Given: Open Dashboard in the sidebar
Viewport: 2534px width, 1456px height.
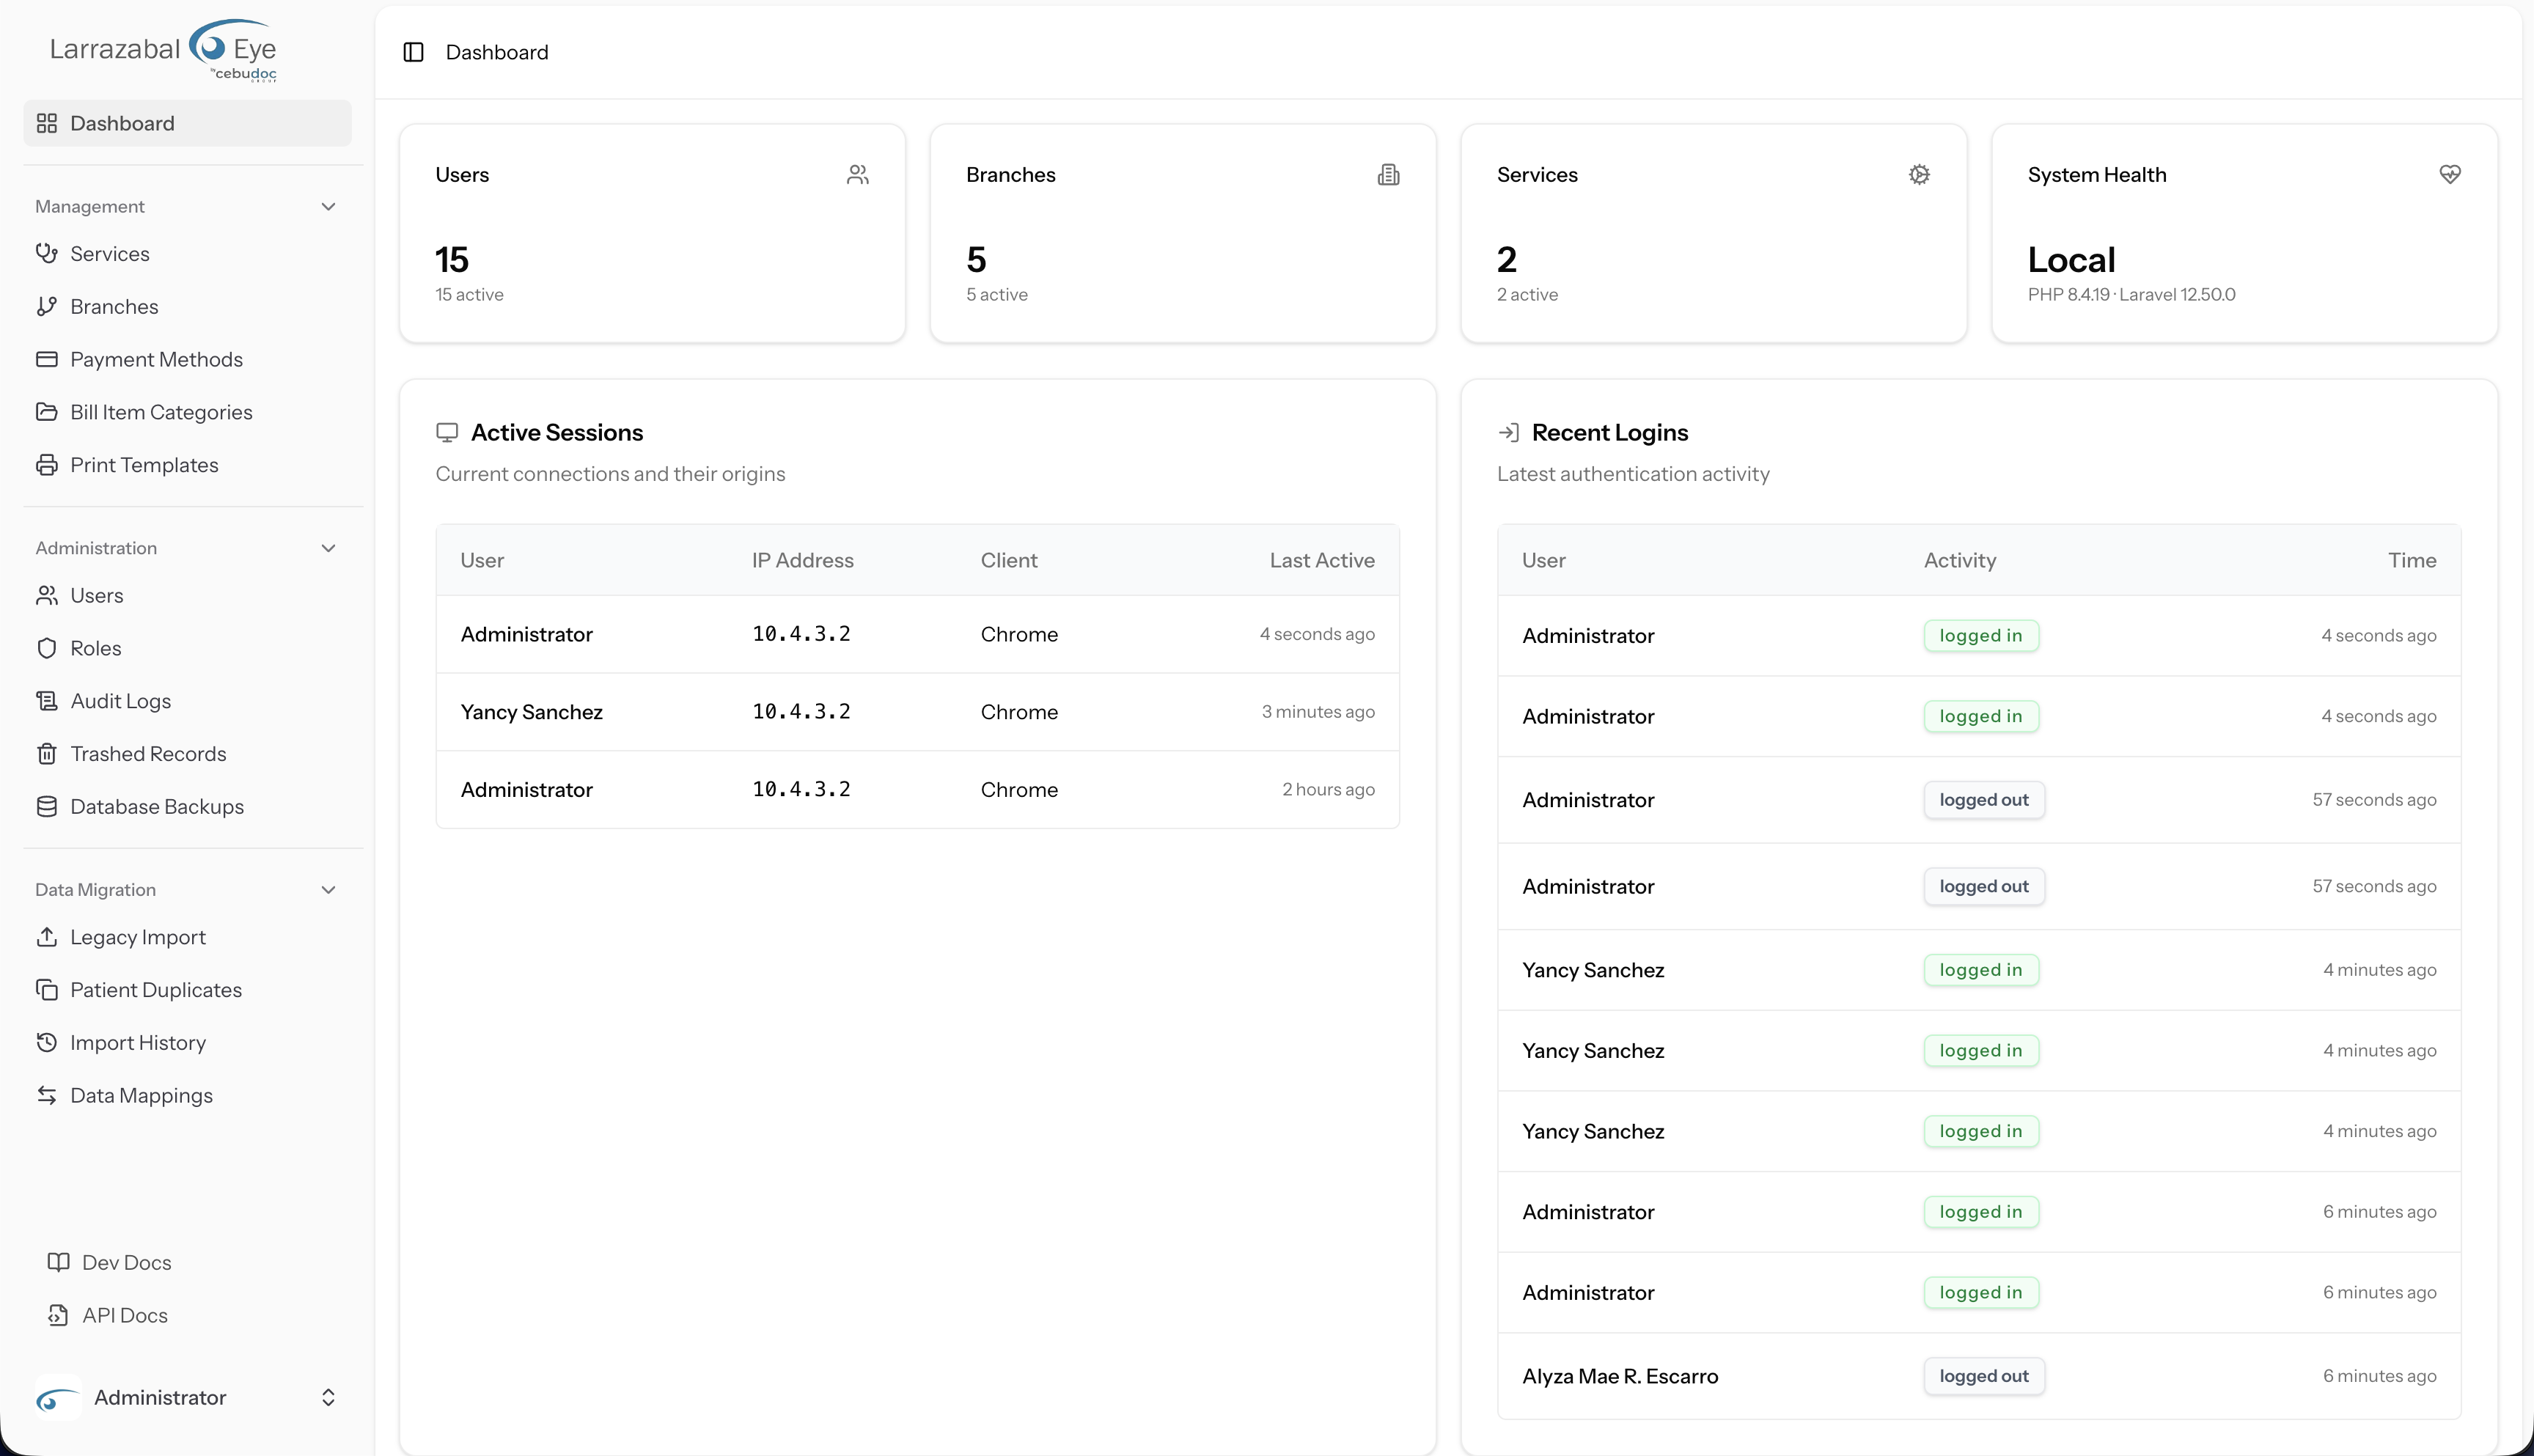Looking at the screenshot, I should (x=188, y=123).
